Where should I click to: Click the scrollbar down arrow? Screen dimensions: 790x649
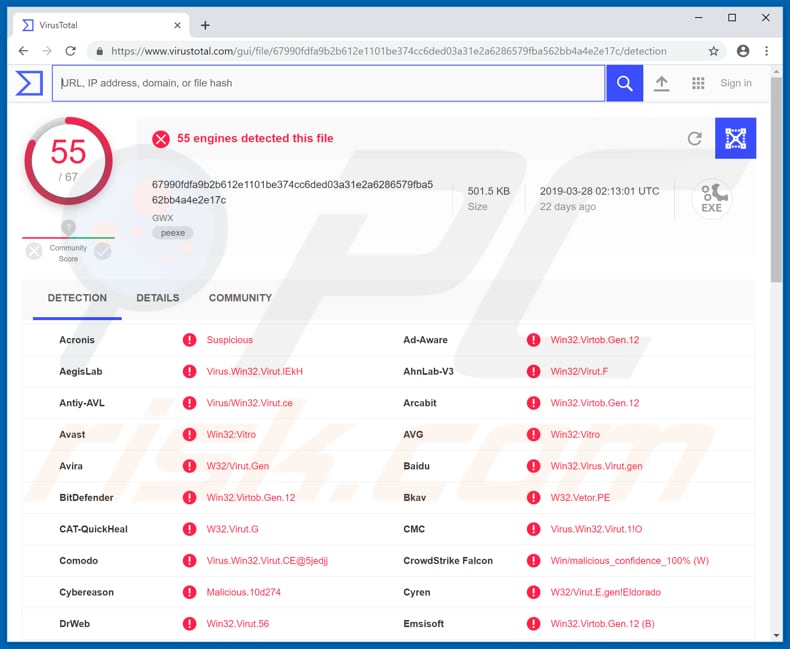pos(775,635)
